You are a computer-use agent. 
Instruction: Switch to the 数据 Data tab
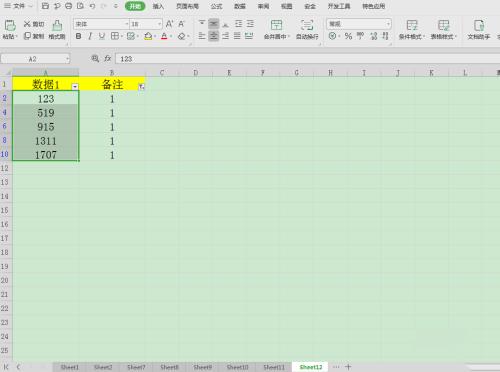coord(240,6)
